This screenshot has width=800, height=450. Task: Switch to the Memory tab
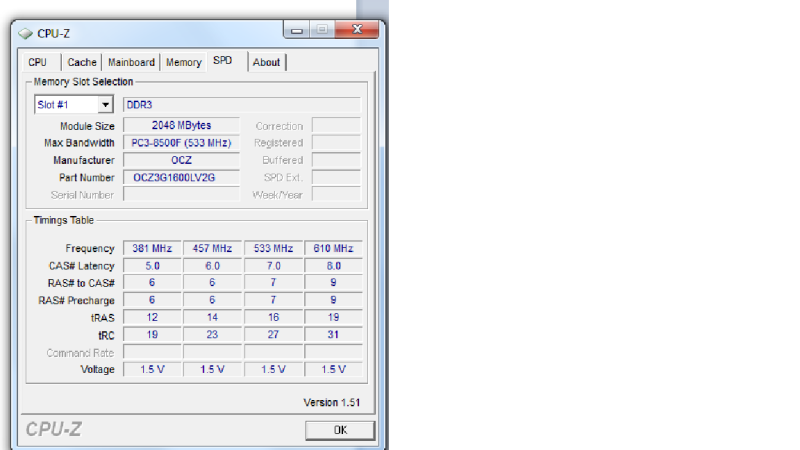click(184, 62)
